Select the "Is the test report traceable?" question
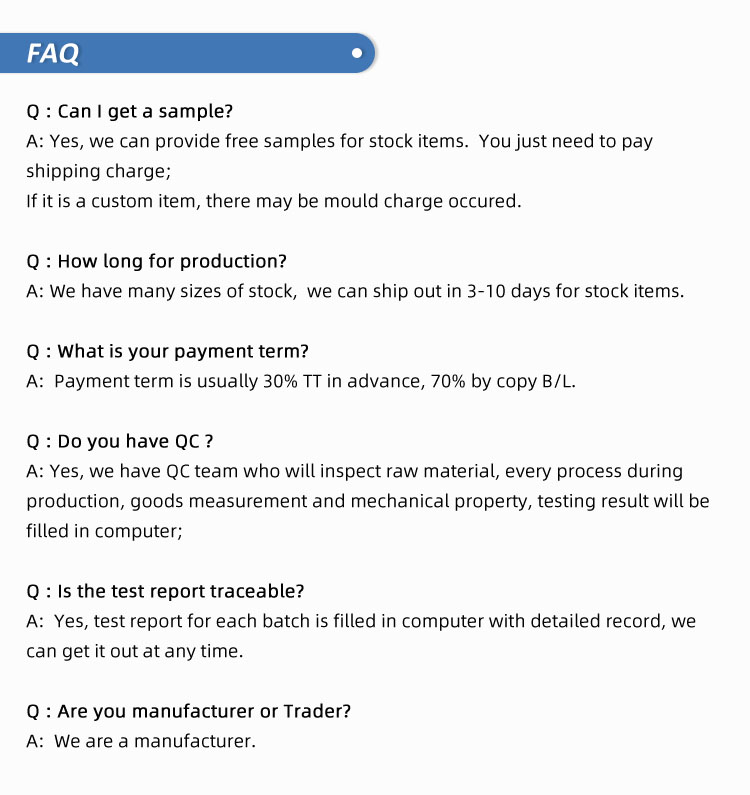The width and height of the screenshot is (750, 795). [x=165, y=591]
